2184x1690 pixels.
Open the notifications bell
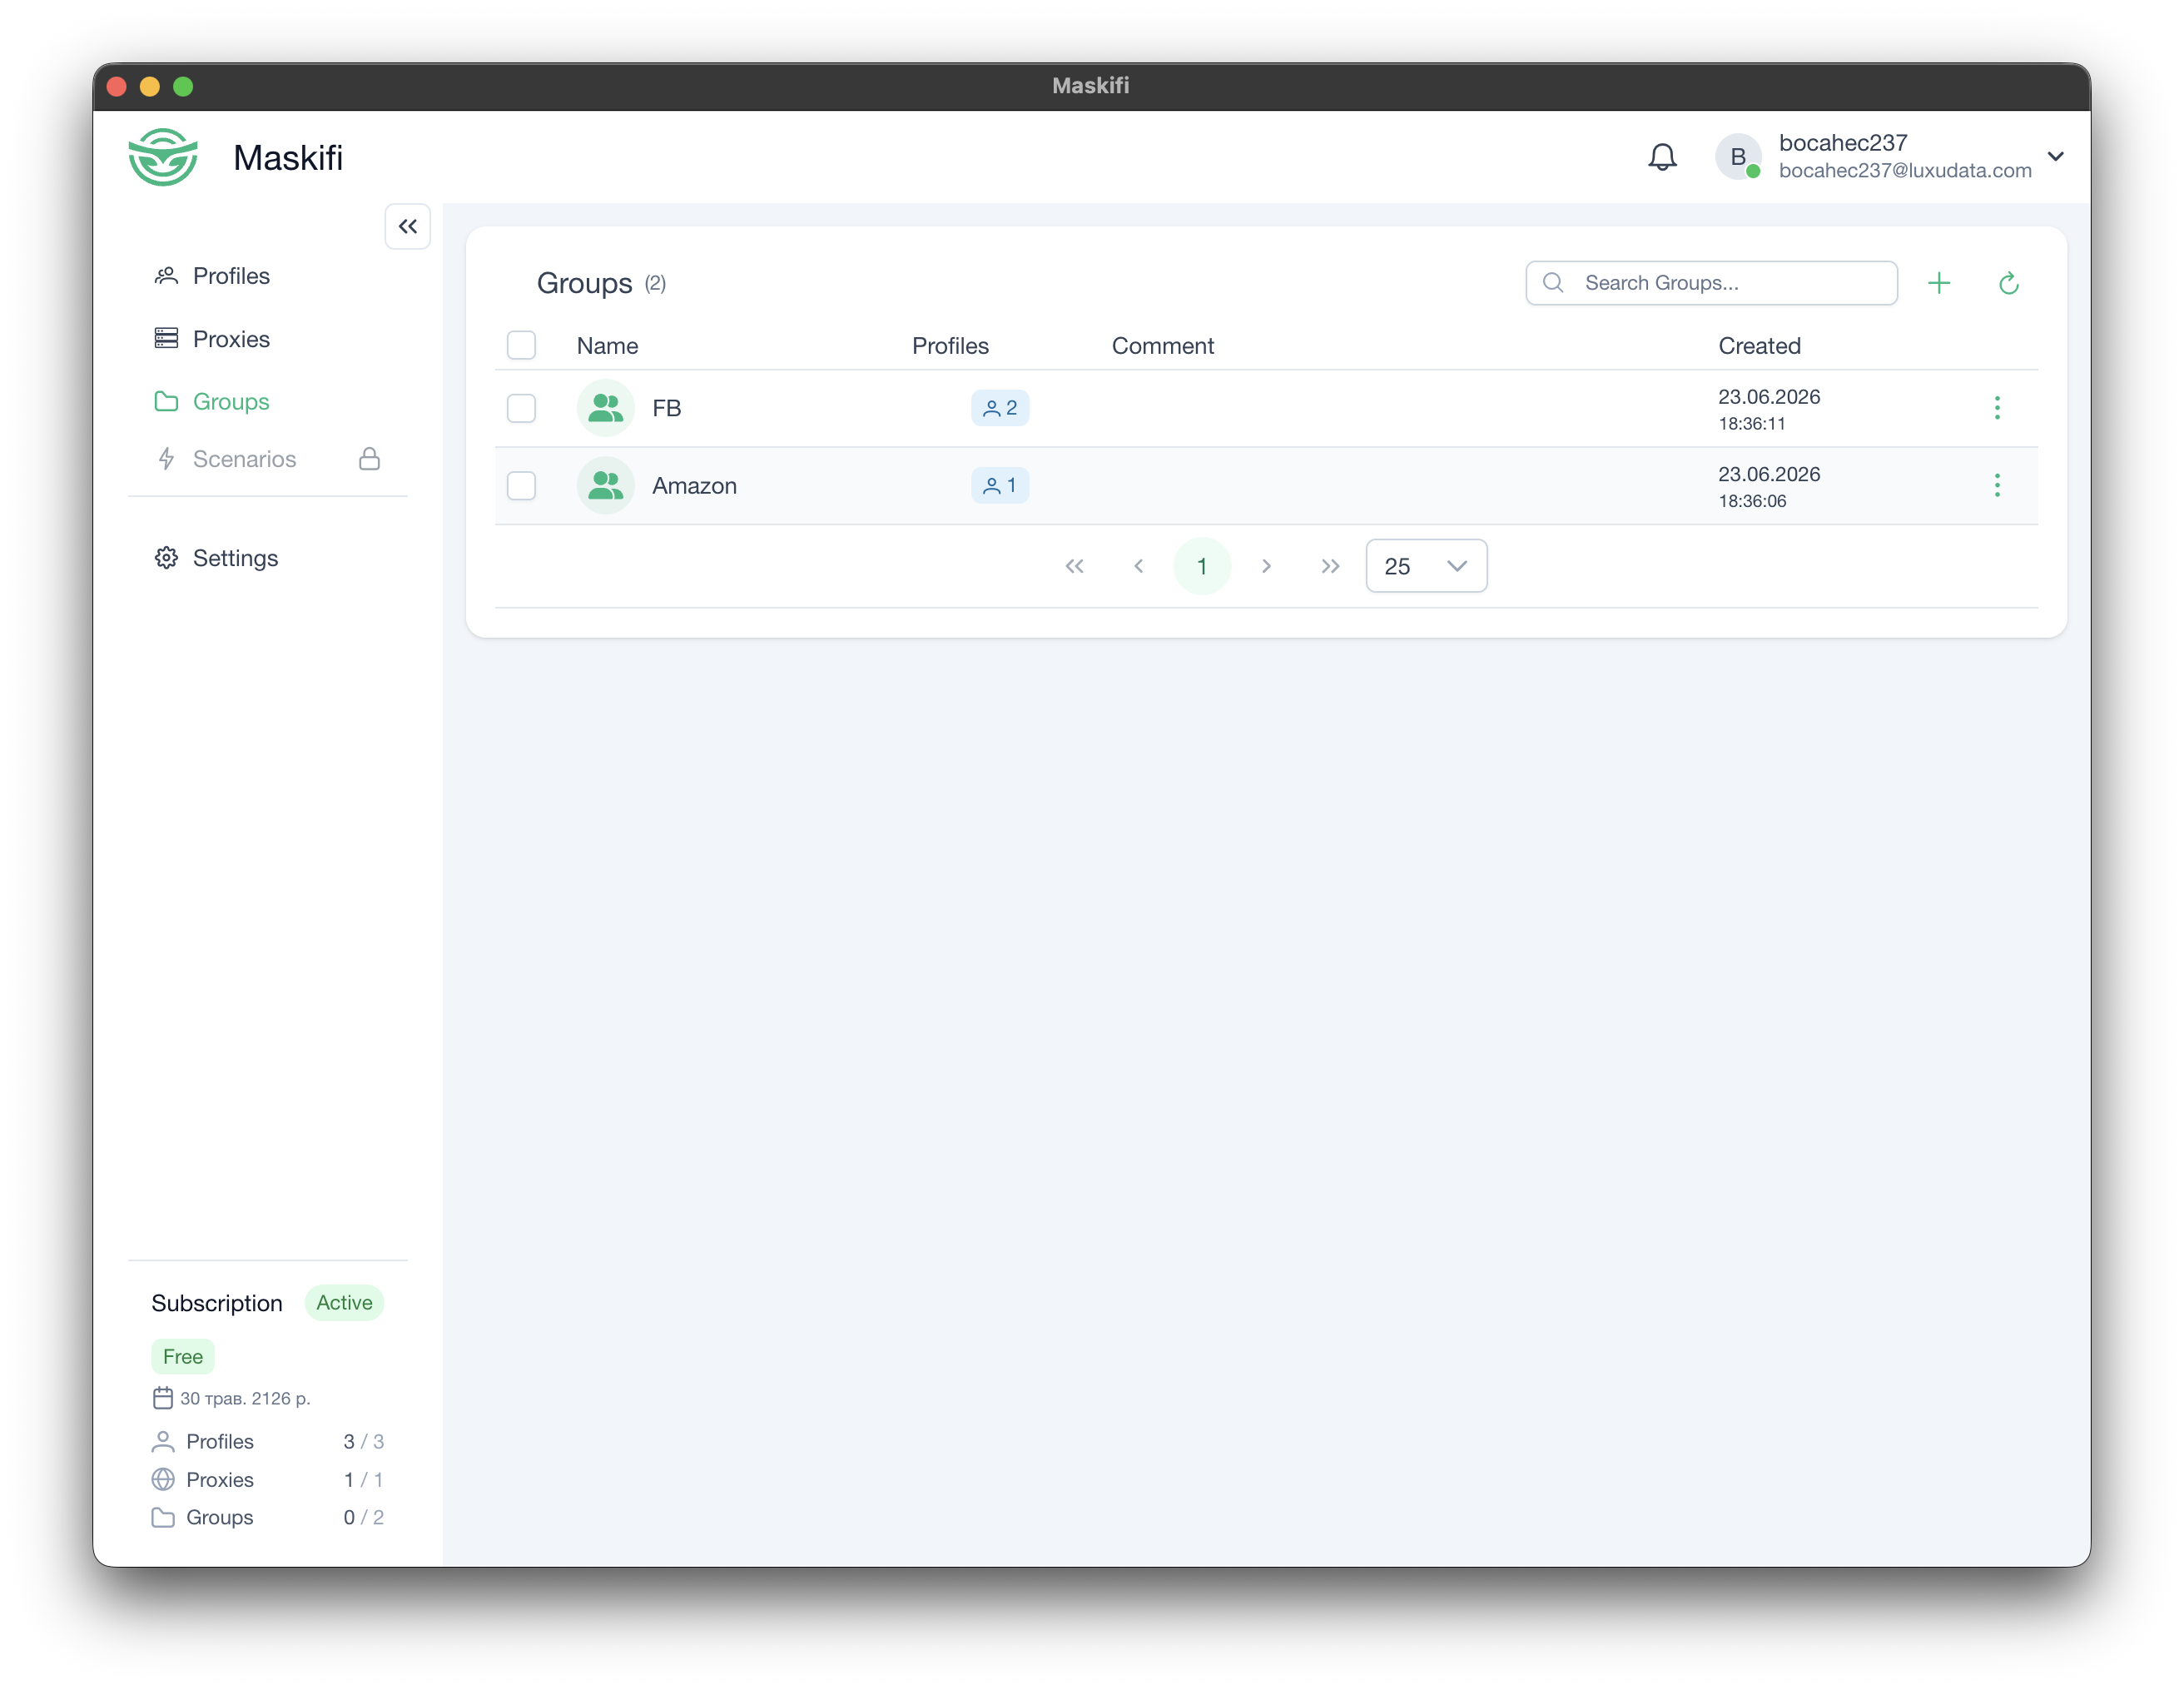[x=1662, y=157]
